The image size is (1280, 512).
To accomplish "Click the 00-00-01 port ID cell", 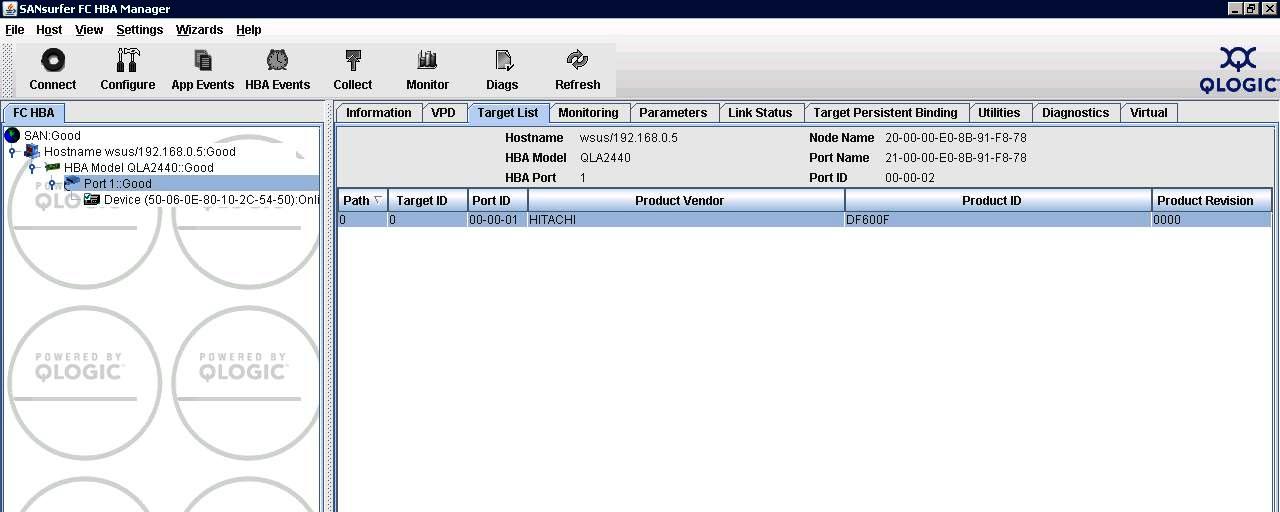I will pos(497,219).
